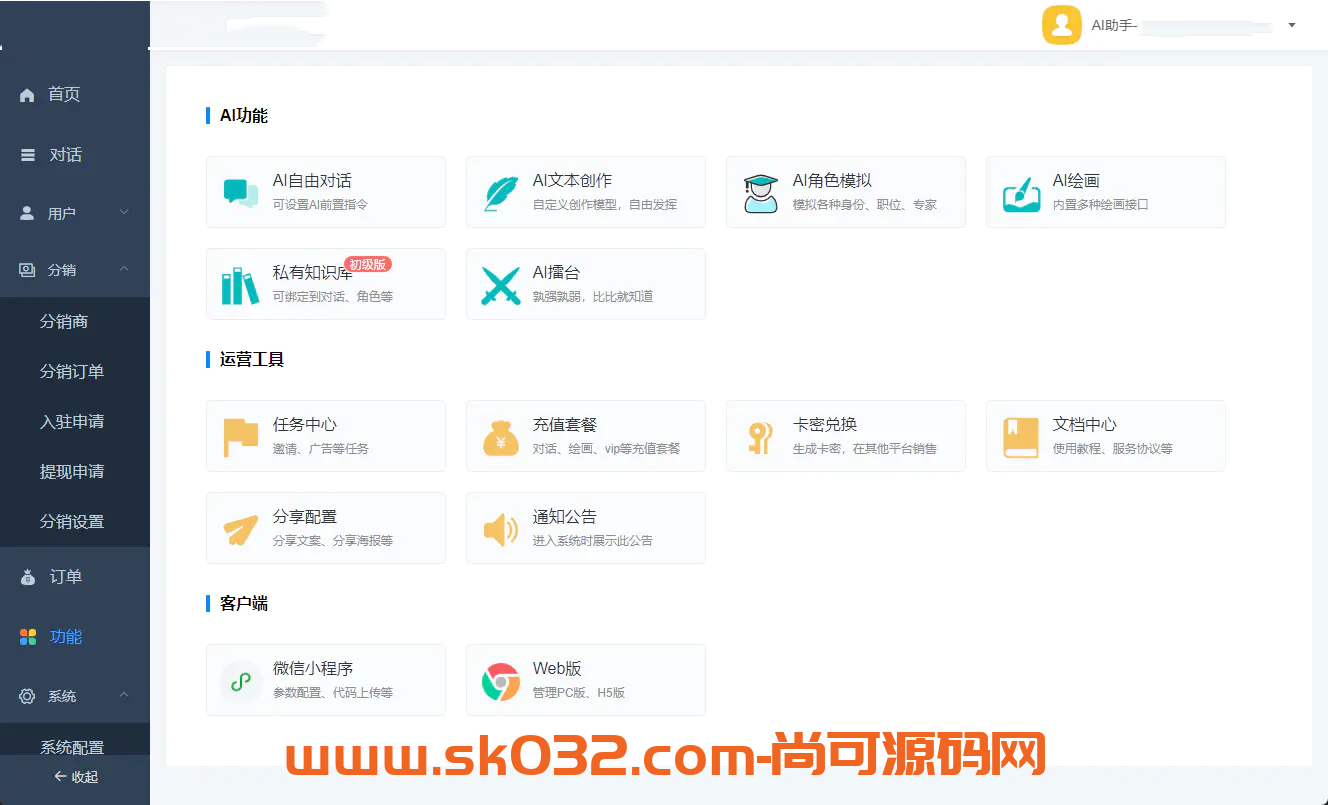Image resolution: width=1328 pixels, height=805 pixels.
Task: Click the AI助手 account name text
Action: 1114,26
